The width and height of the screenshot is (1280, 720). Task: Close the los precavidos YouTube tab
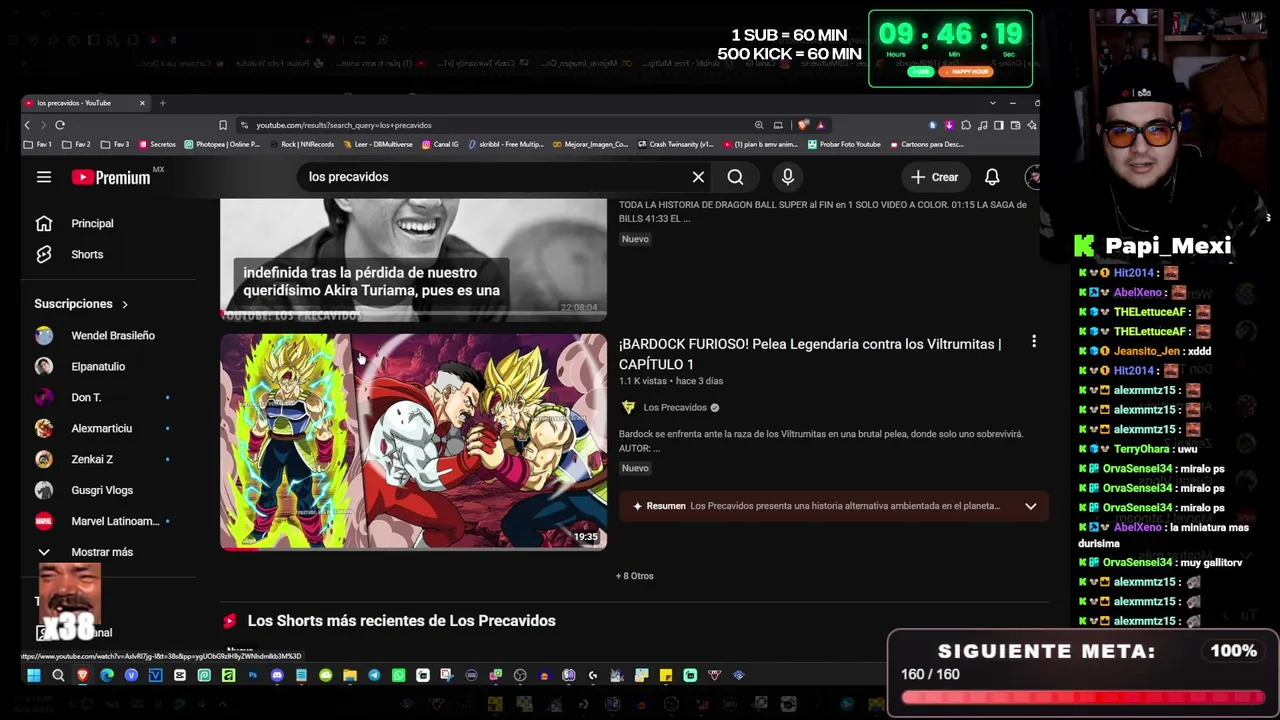tap(142, 103)
